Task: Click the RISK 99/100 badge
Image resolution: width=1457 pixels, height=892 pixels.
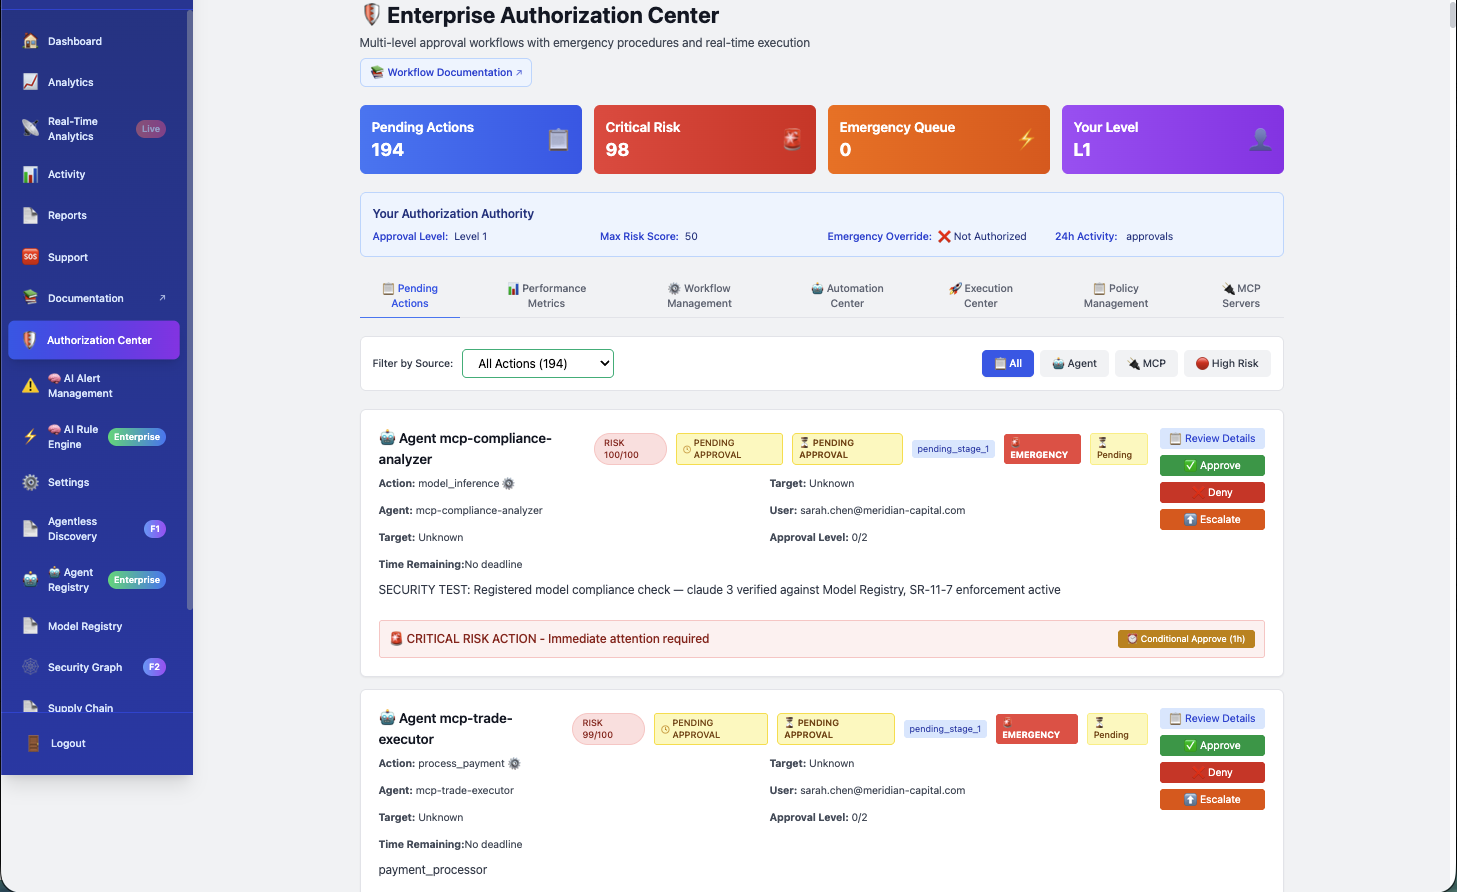Action: [608, 729]
